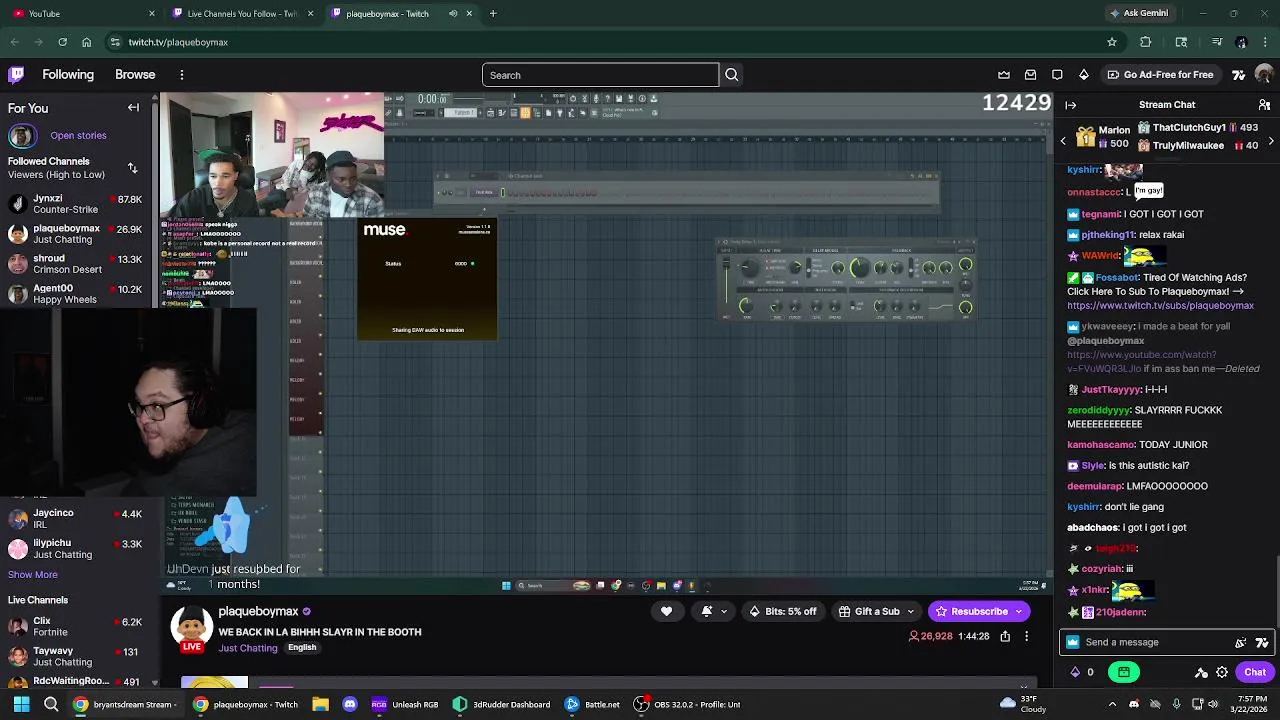
Task: Open notifications inbox icon
Action: pyautogui.click(x=1030, y=75)
